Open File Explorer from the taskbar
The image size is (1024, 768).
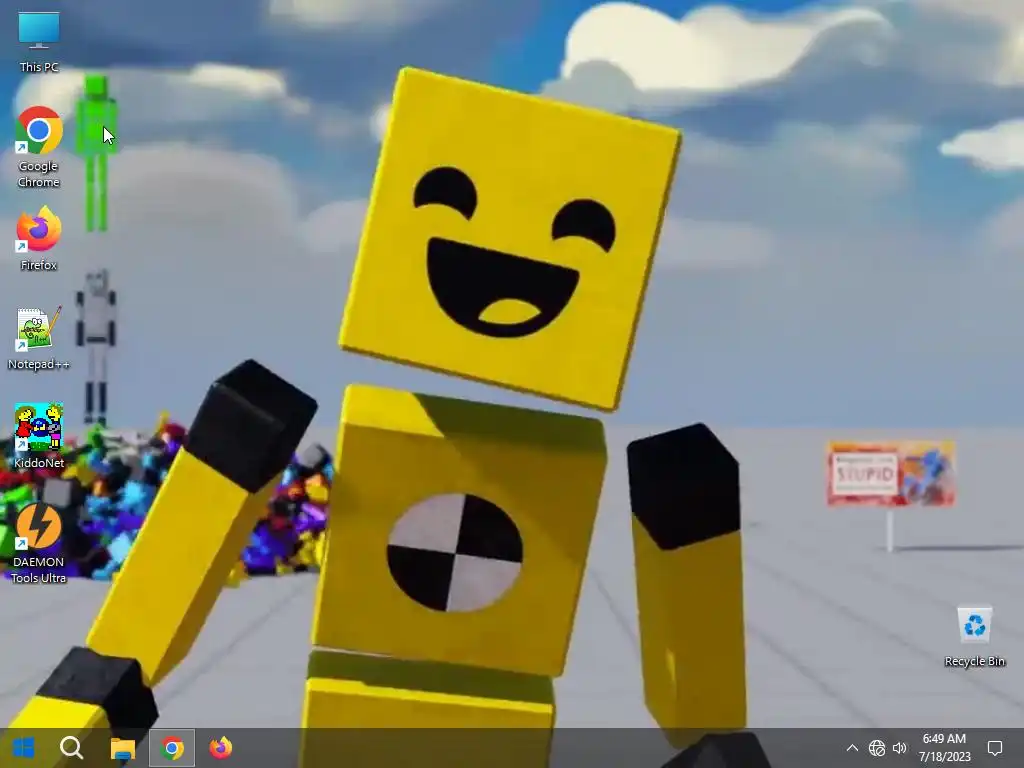coord(122,748)
